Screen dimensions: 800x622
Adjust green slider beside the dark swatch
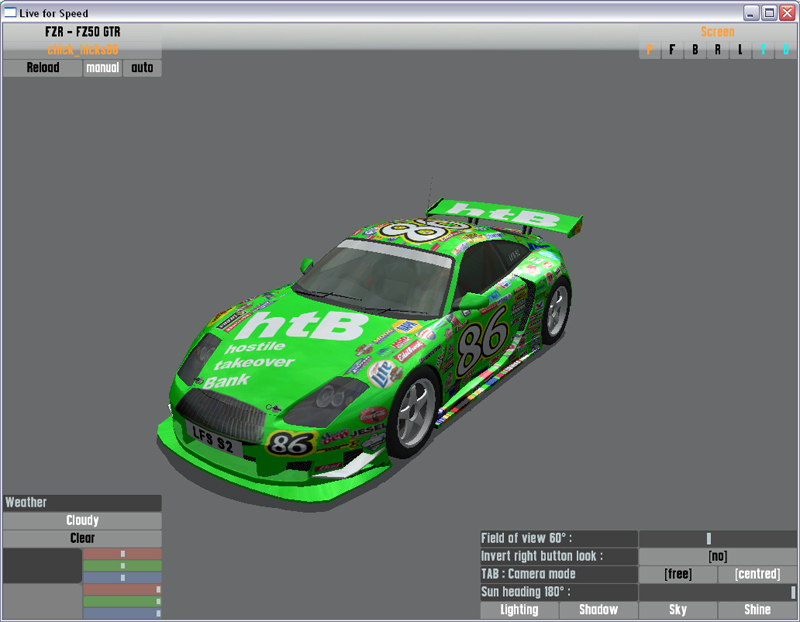click(122, 566)
